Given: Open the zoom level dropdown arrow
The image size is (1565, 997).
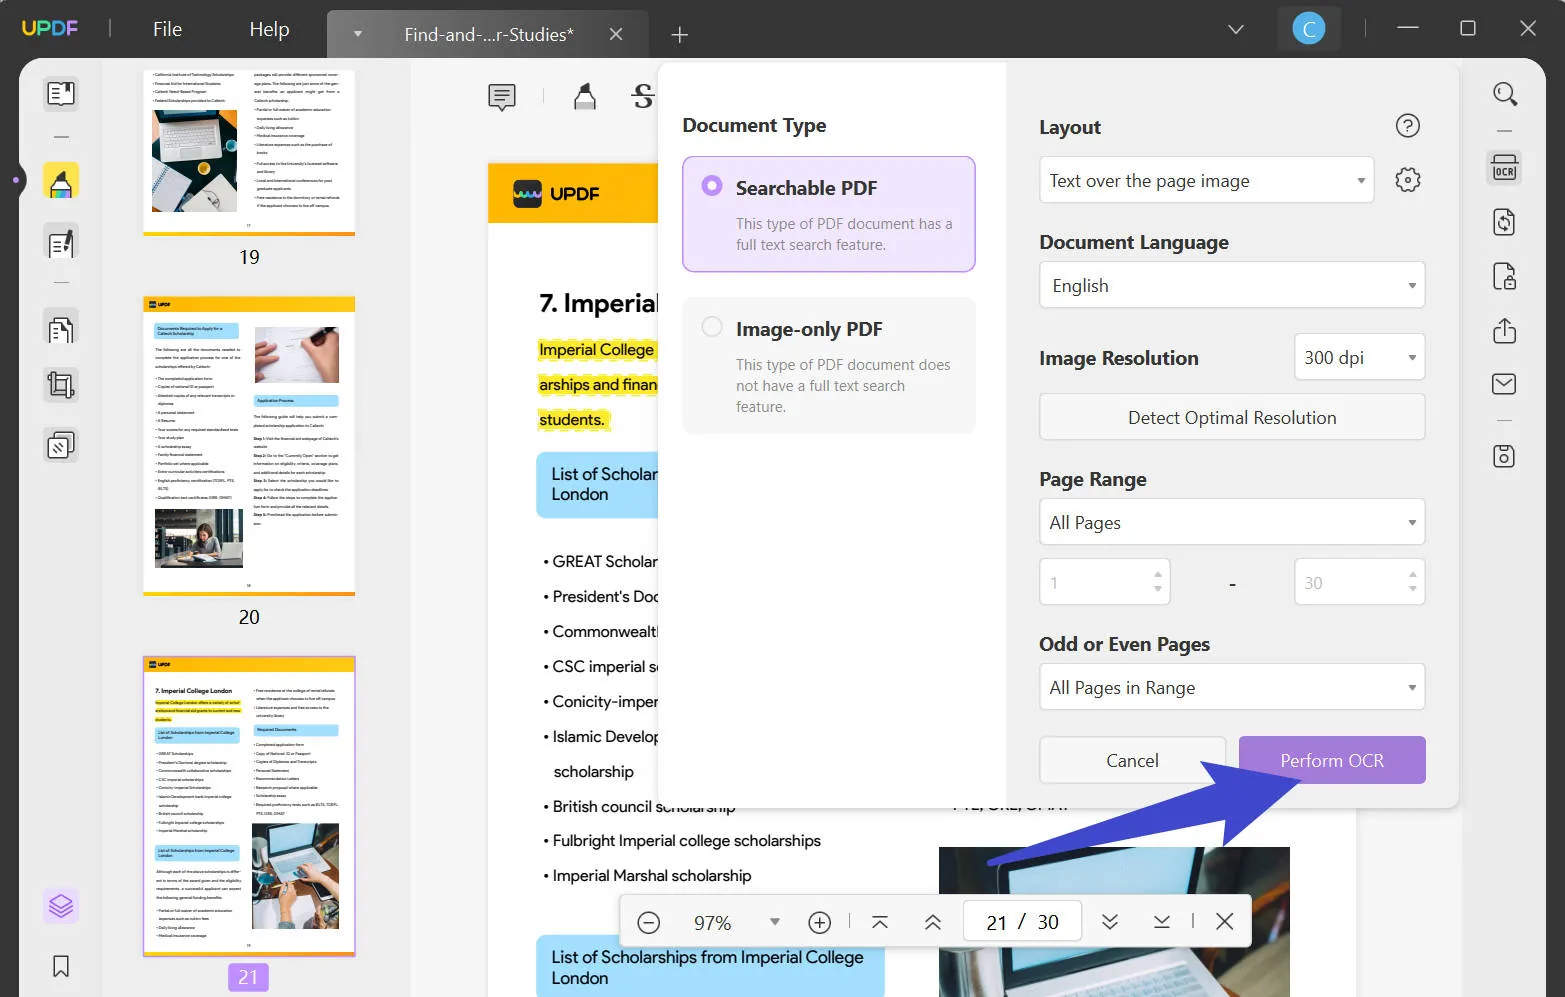Looking at the screenshot, I should [x=775, y=922].
